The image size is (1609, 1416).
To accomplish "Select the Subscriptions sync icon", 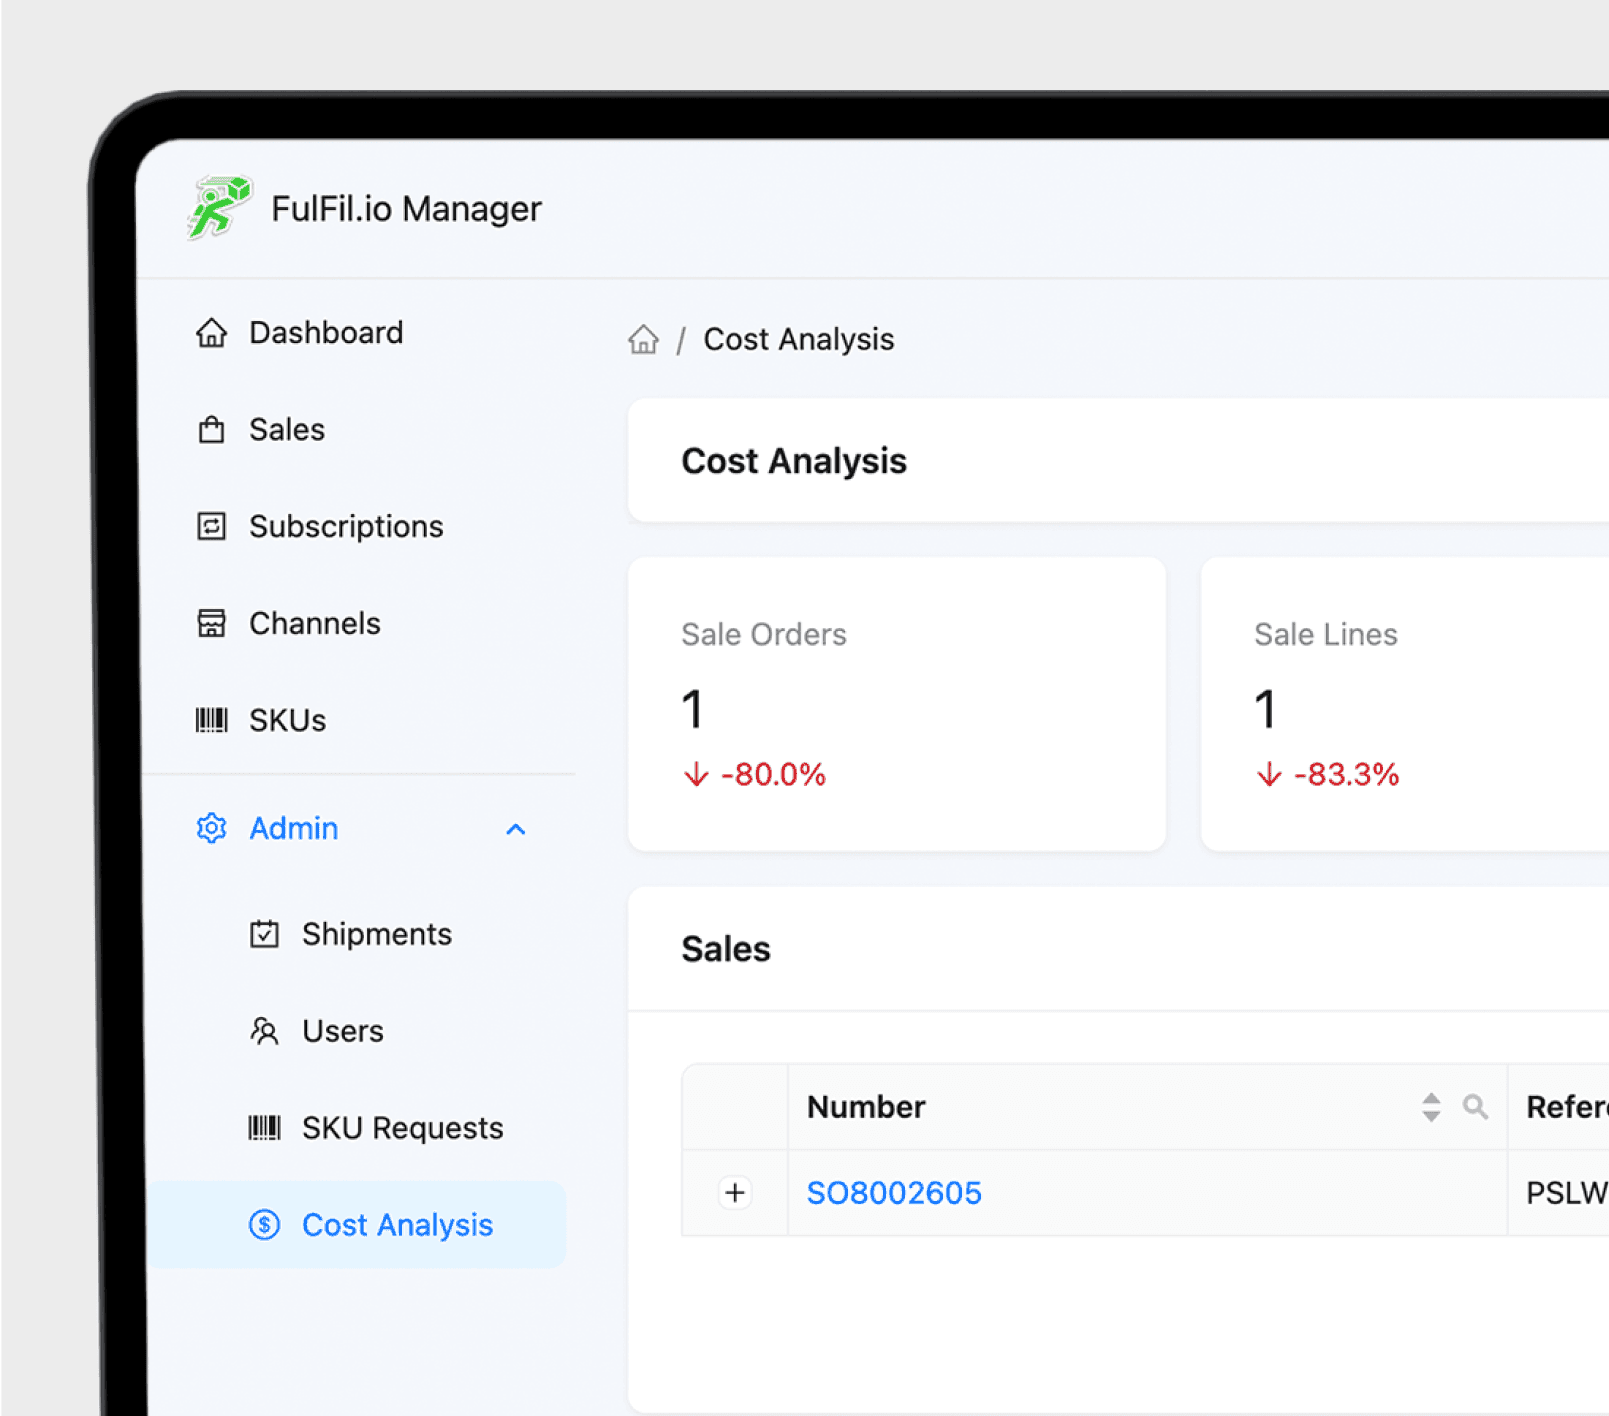I will coord(212,526).
